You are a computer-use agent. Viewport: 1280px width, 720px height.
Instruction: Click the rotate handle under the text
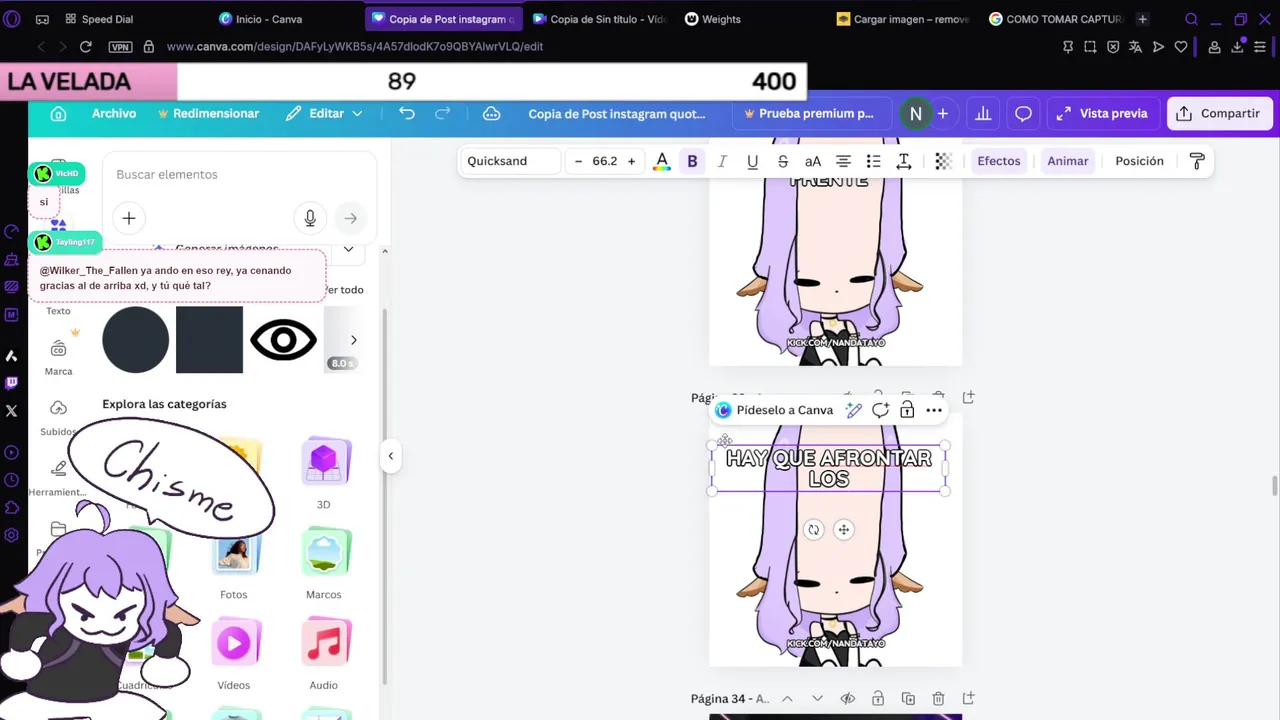(x=814, y=530)
